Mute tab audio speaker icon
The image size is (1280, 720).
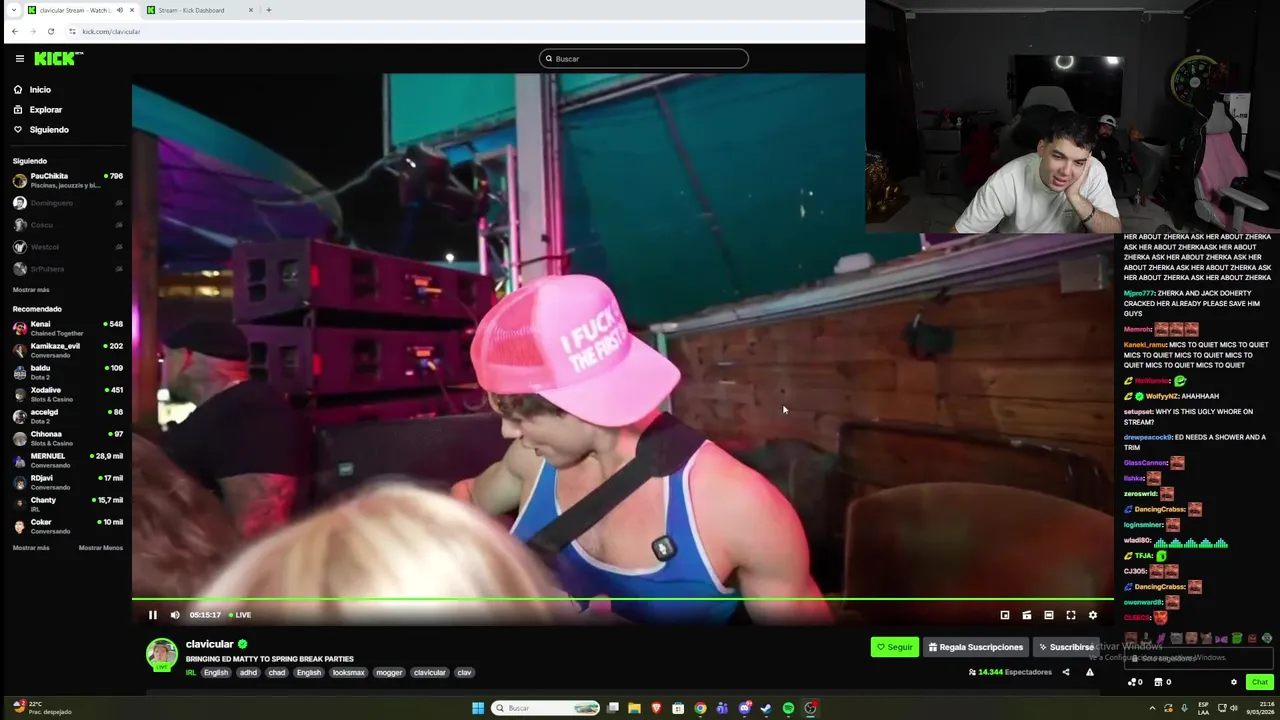click(x=119, y=10)
